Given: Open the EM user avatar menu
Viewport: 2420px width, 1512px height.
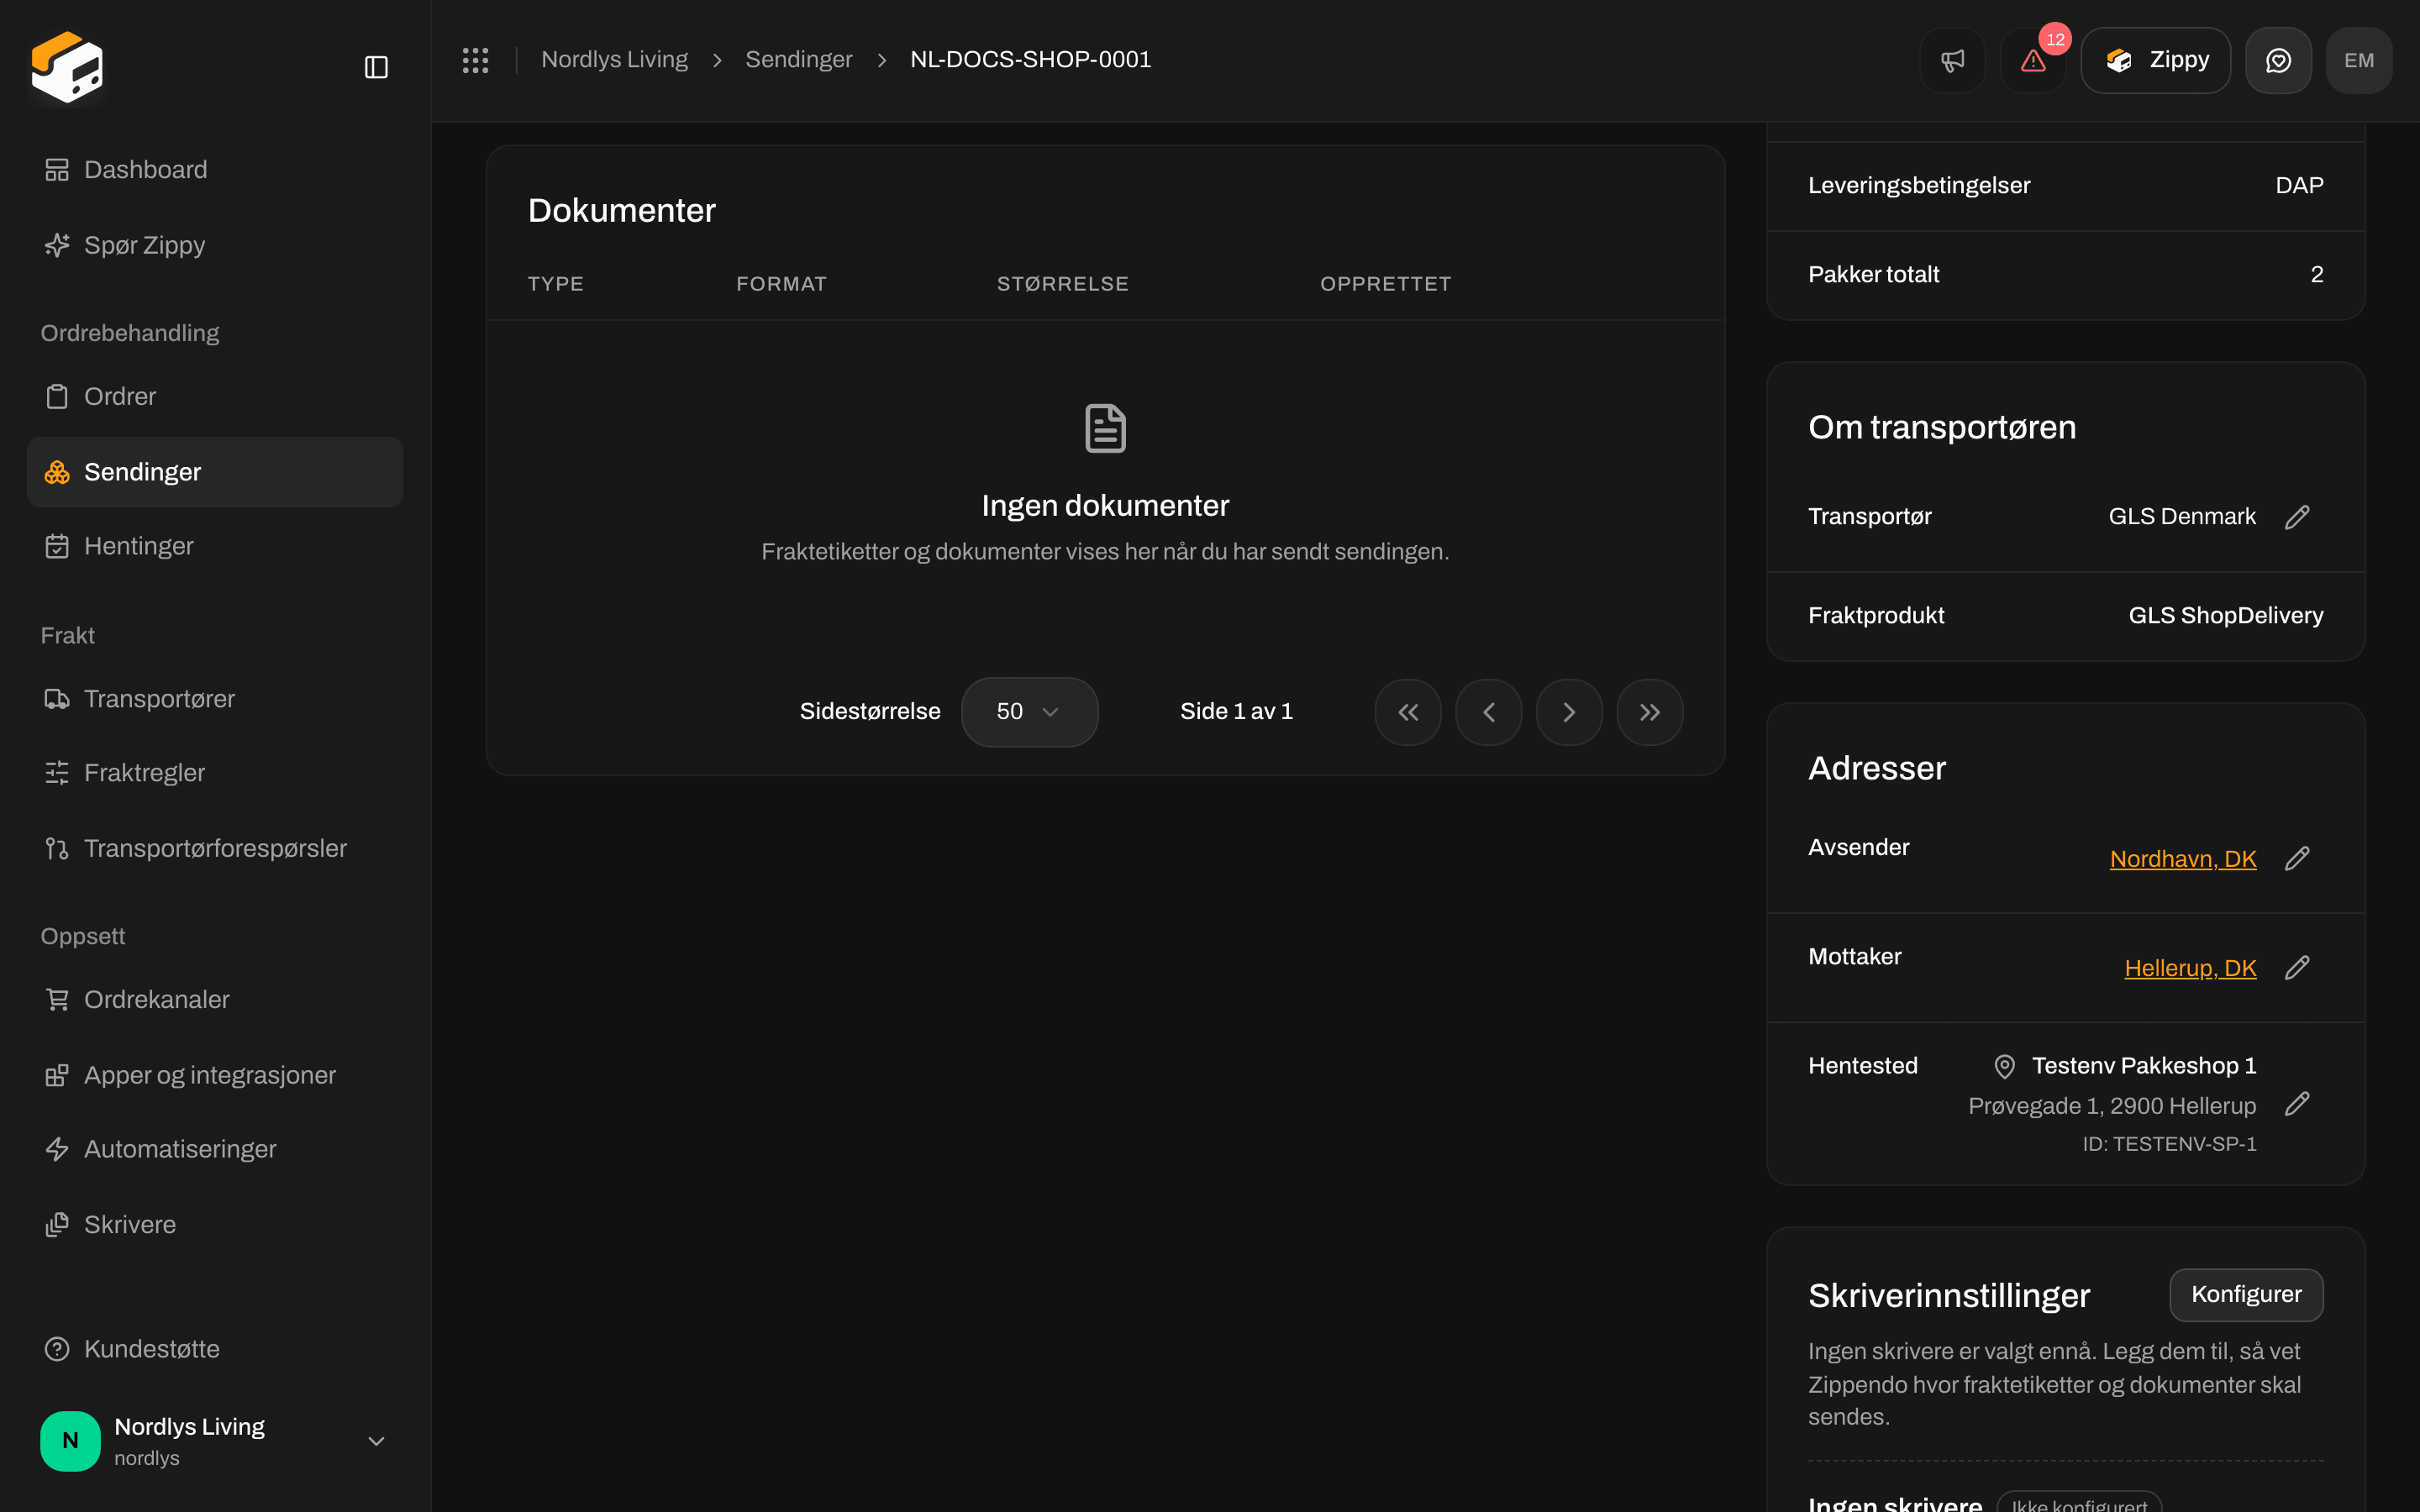Looking at the screenshot, I should [x=2359, y=60].
